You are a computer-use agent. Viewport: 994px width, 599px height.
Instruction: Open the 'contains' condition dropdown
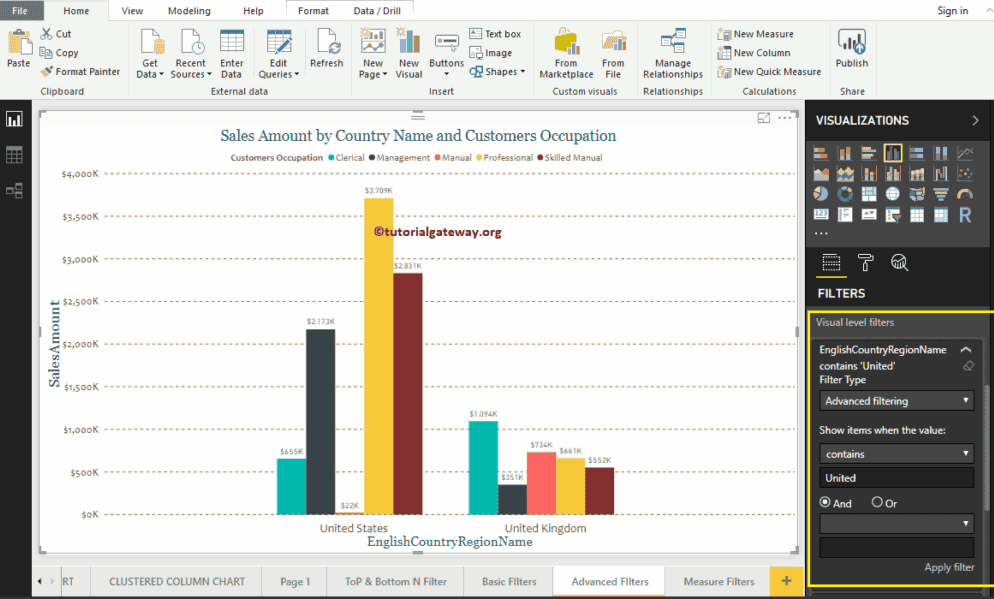point(896,454)
